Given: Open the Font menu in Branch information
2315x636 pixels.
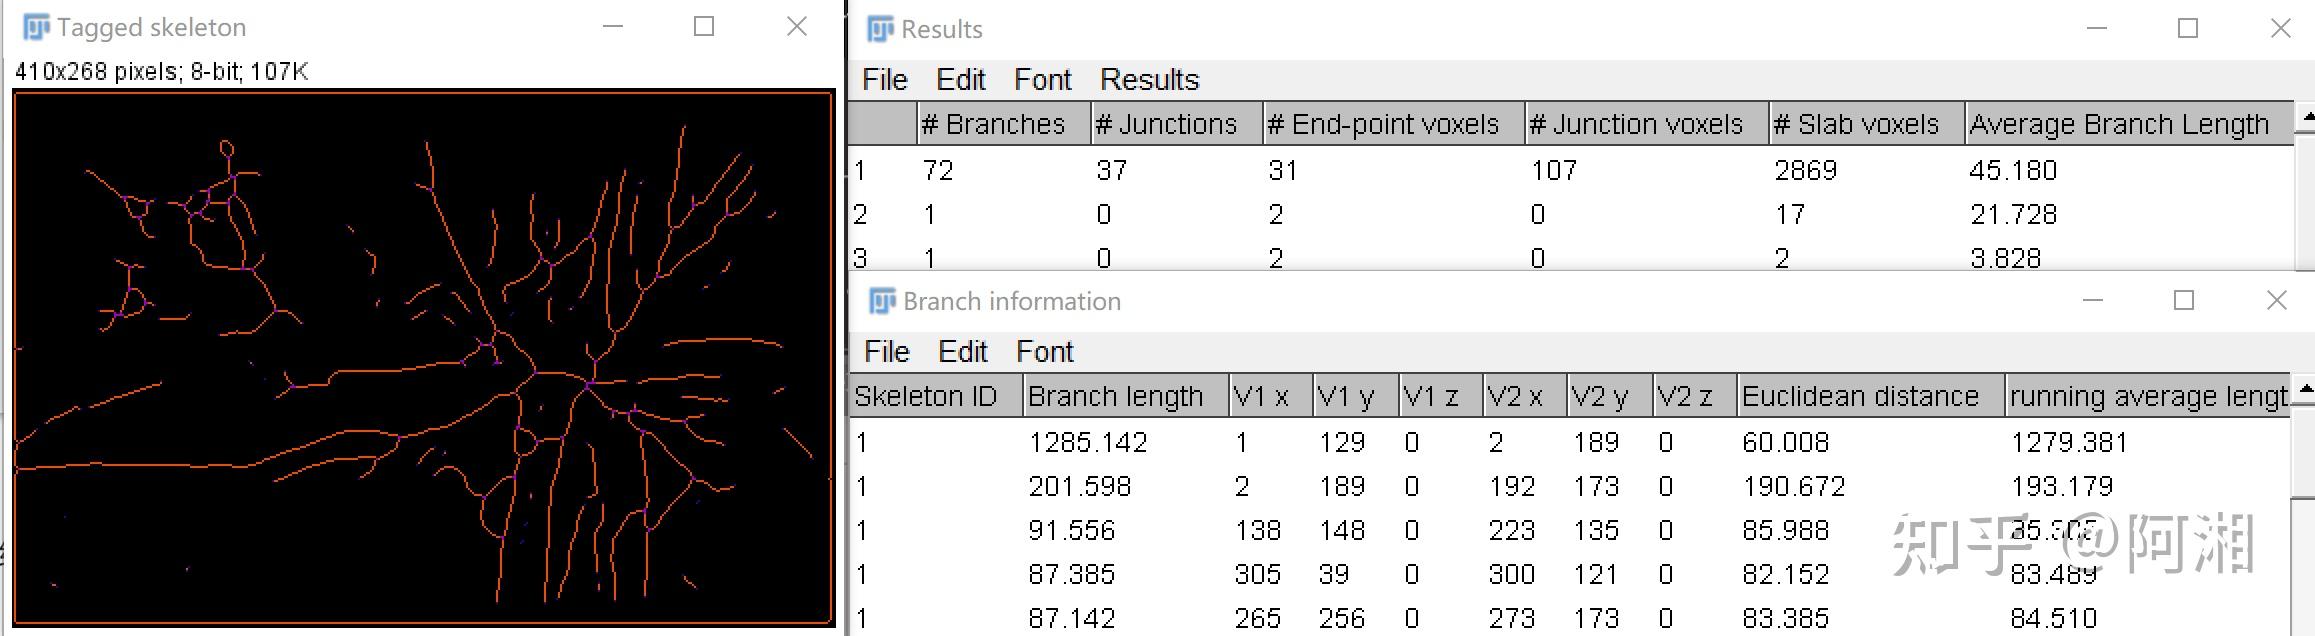Looking at the screenshot, I should [x=1044, y=352].
